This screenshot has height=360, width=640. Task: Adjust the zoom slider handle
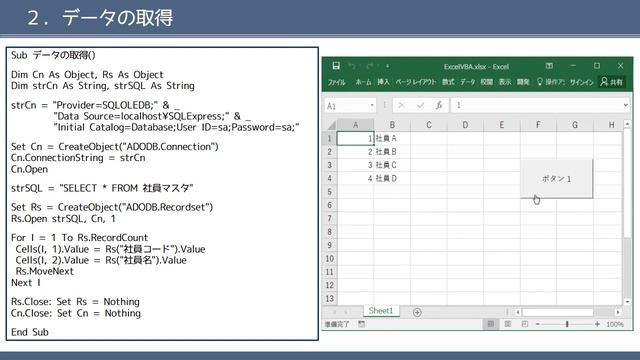click(x=567, y=324)
